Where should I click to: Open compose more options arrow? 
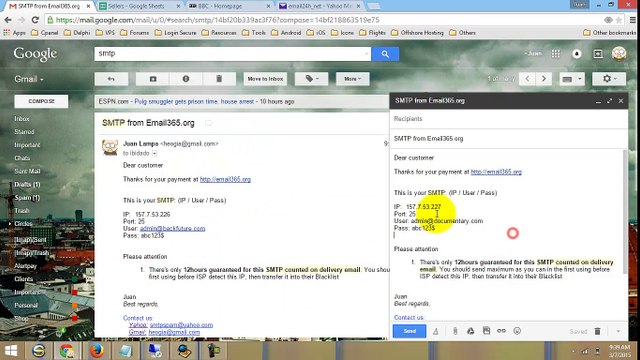point(618,331)
